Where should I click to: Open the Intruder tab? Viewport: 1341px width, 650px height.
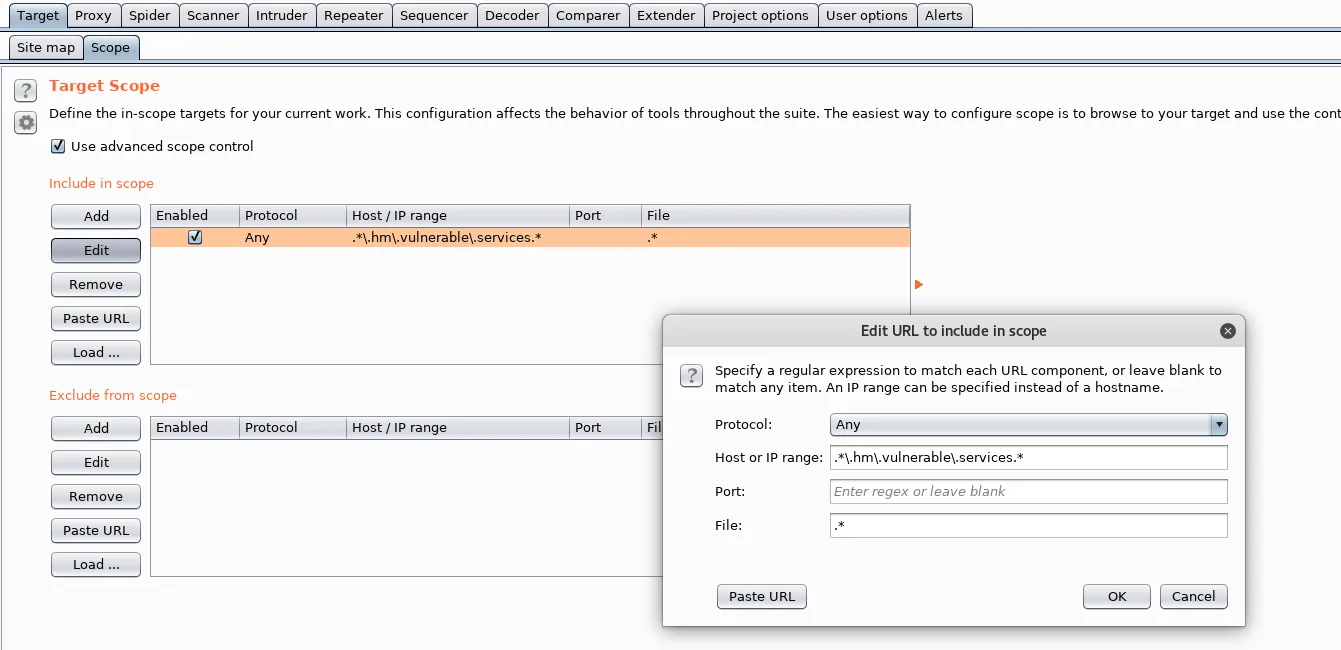tap(282, 15)
